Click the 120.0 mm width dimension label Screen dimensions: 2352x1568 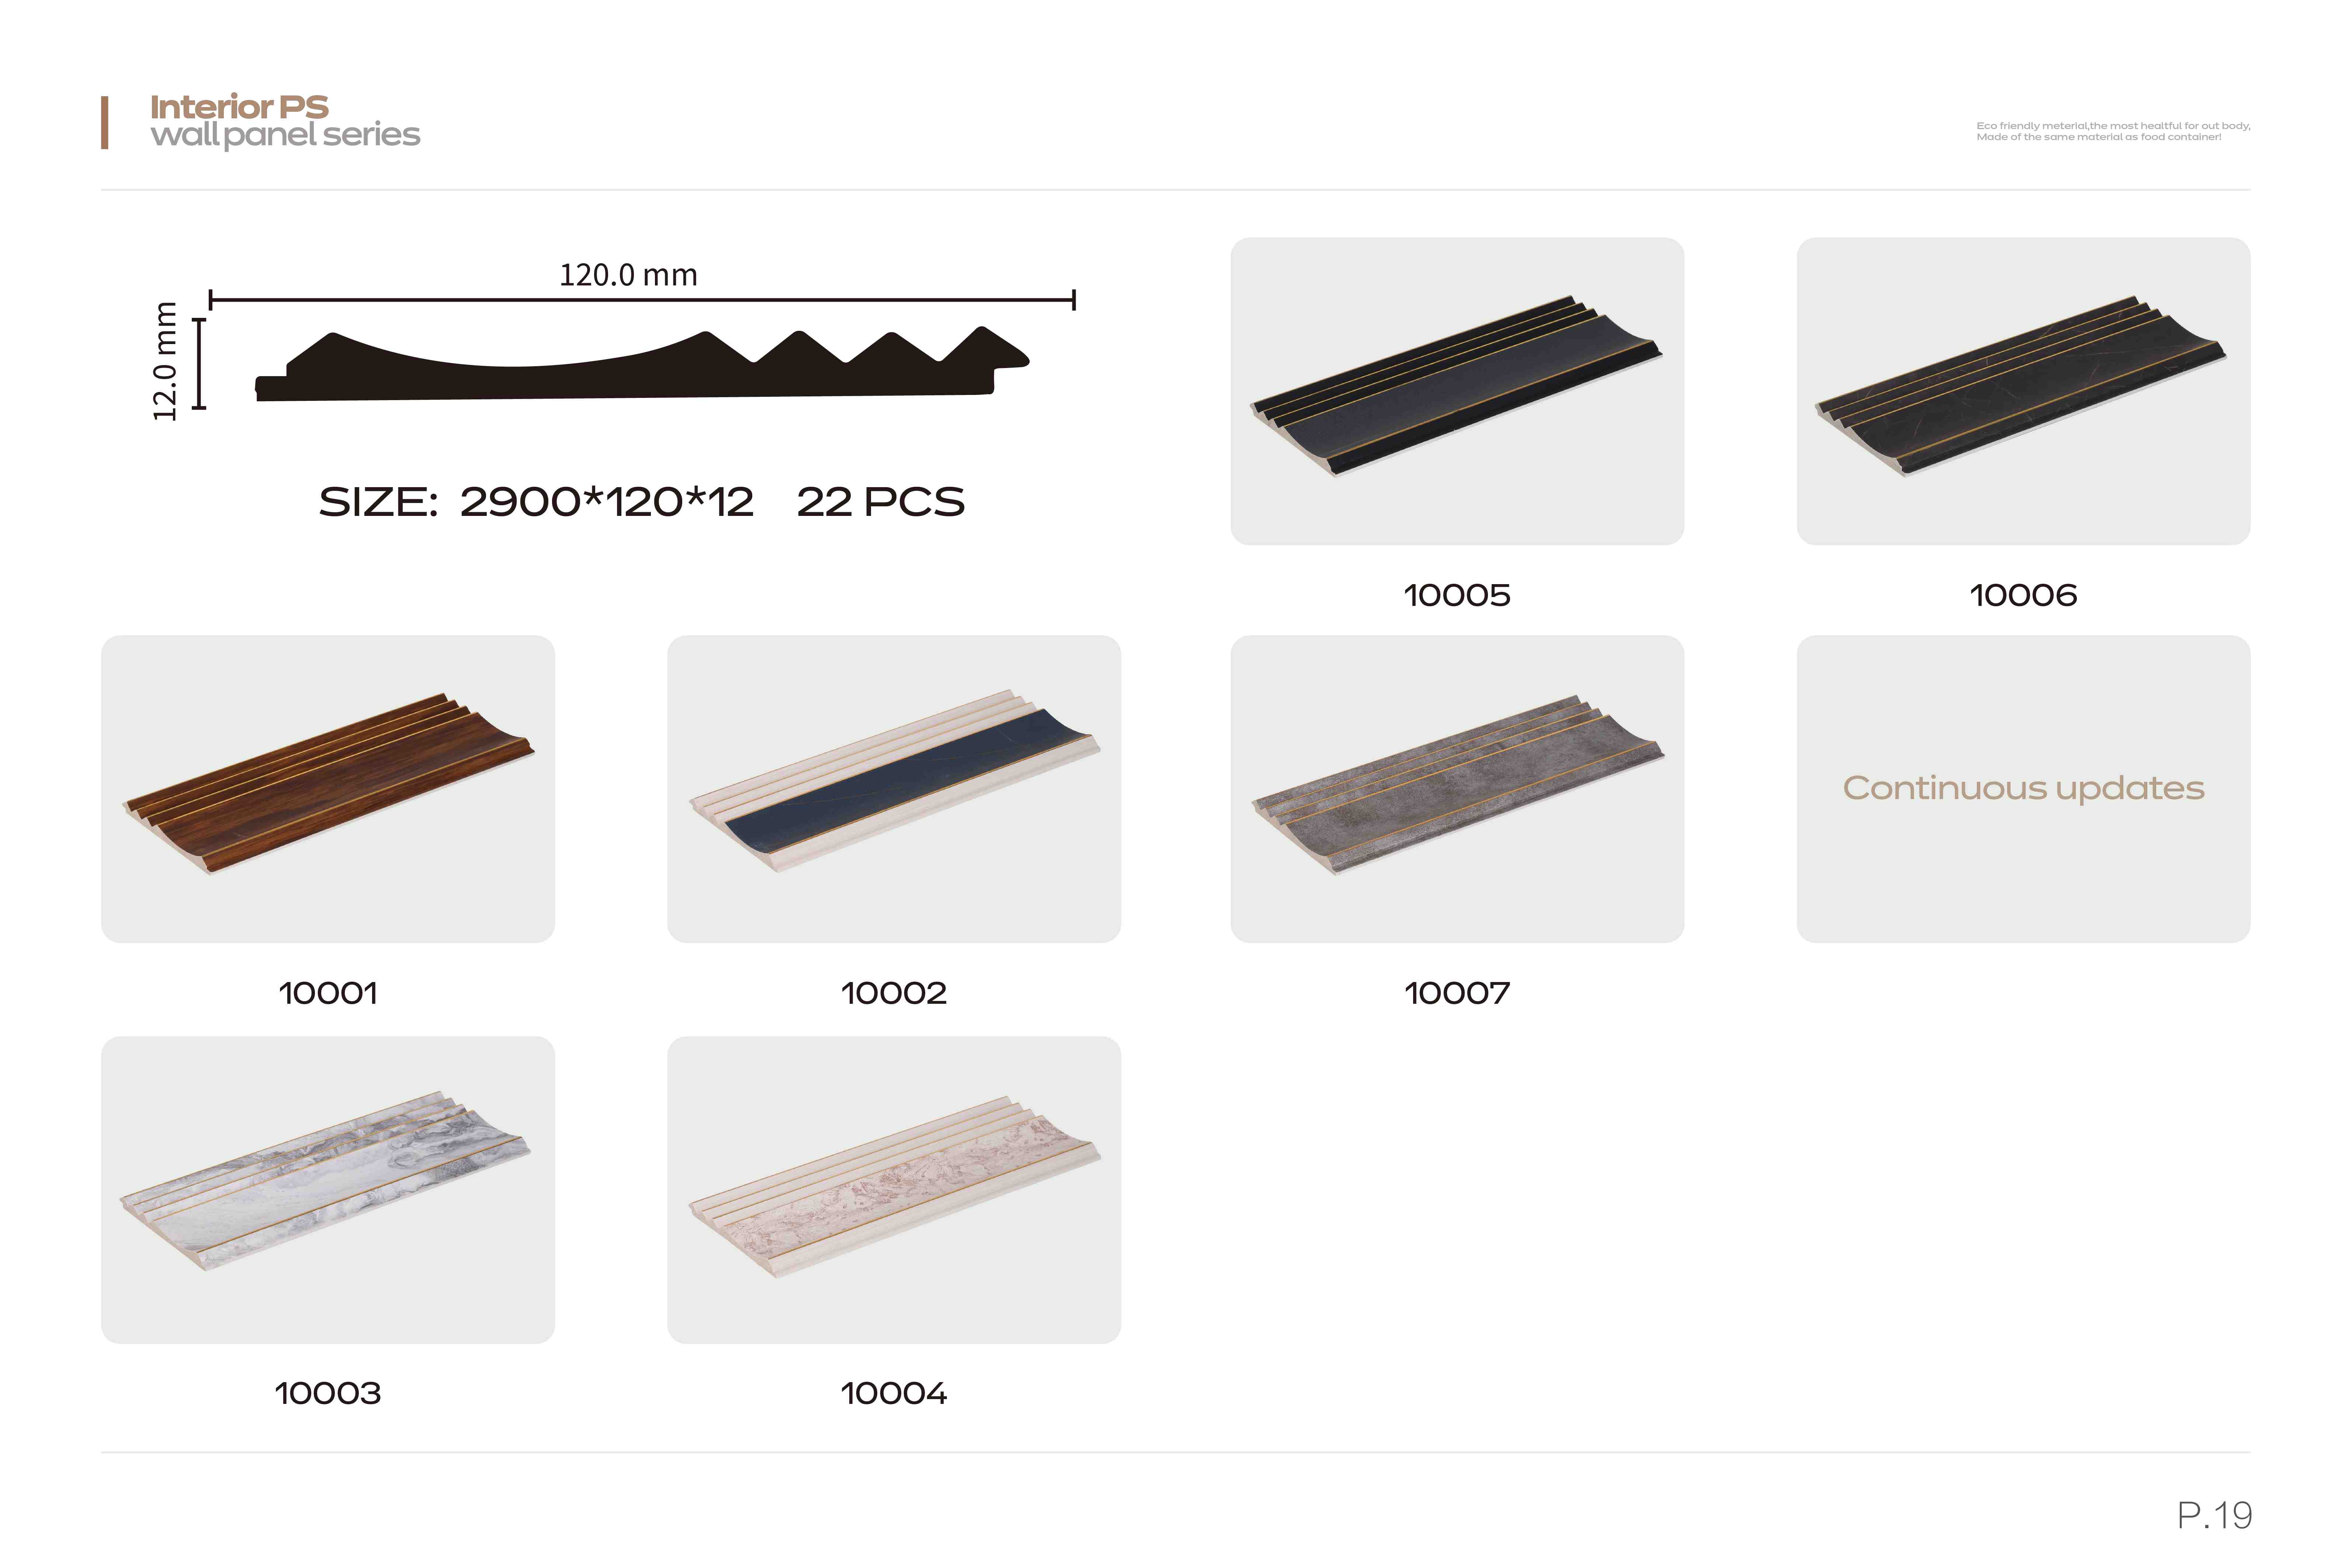coord(628,275)
